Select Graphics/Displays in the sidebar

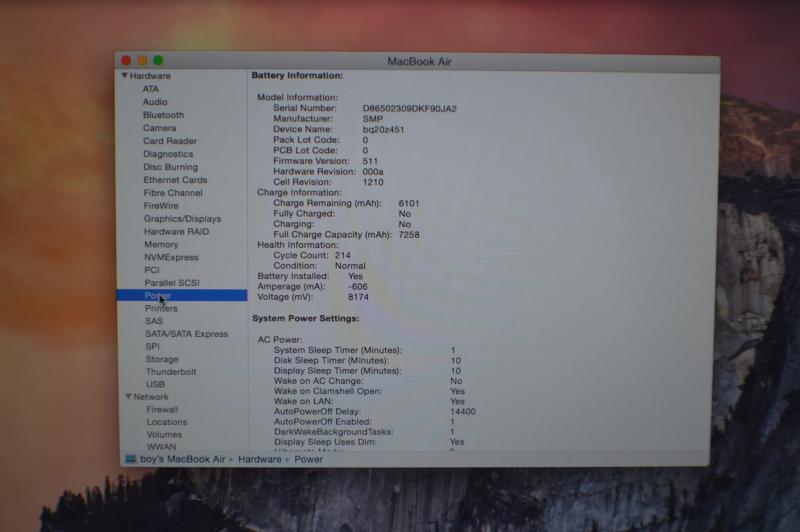pos(182,219)
